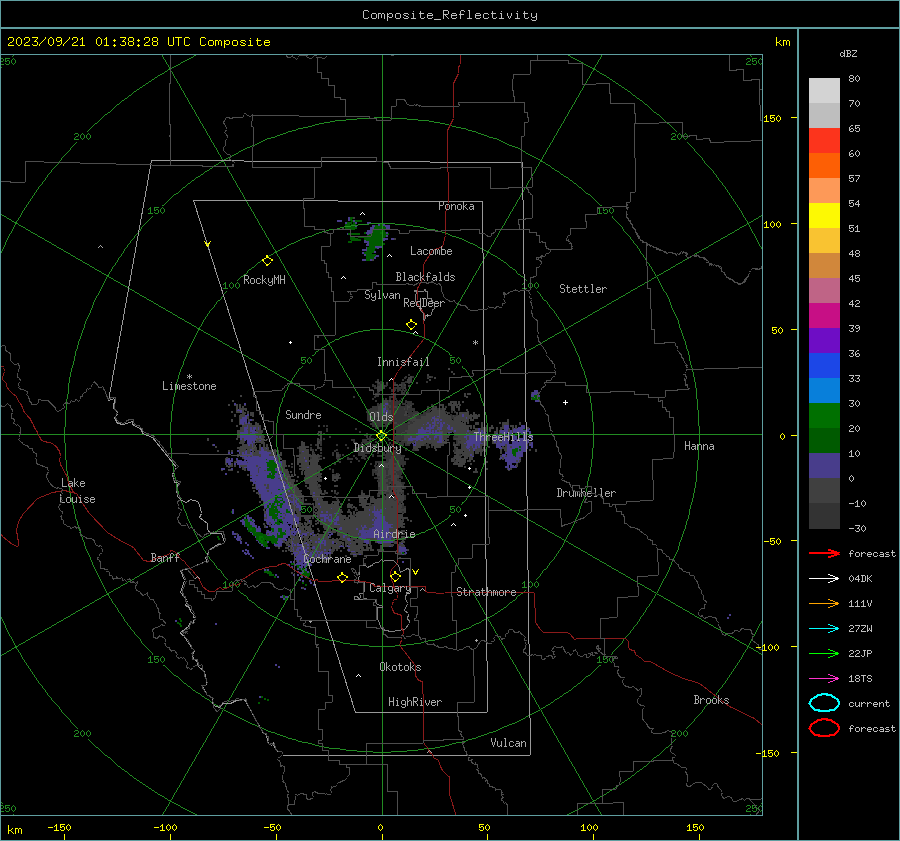
Task: Click the ThreeHills label
Action: click(503, 437)
